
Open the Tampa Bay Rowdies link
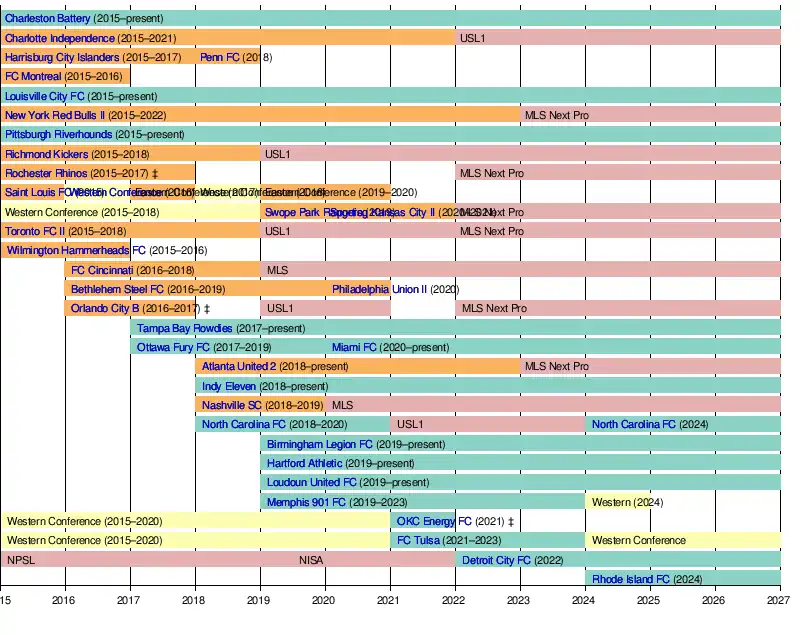(184, 328)
